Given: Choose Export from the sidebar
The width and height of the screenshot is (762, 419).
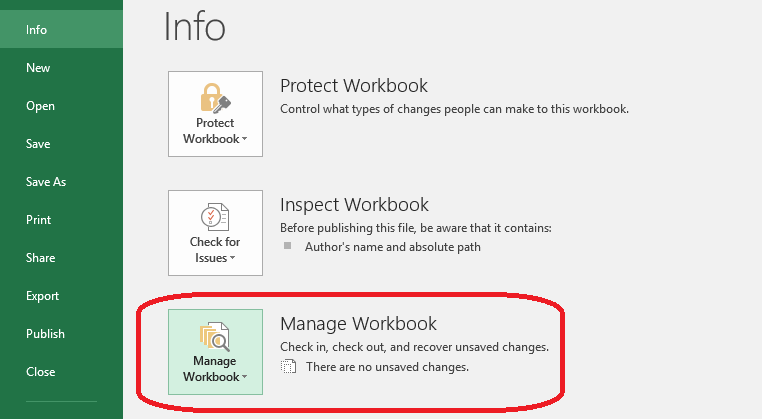Looking at the screenshot, I should click(43, 296).
